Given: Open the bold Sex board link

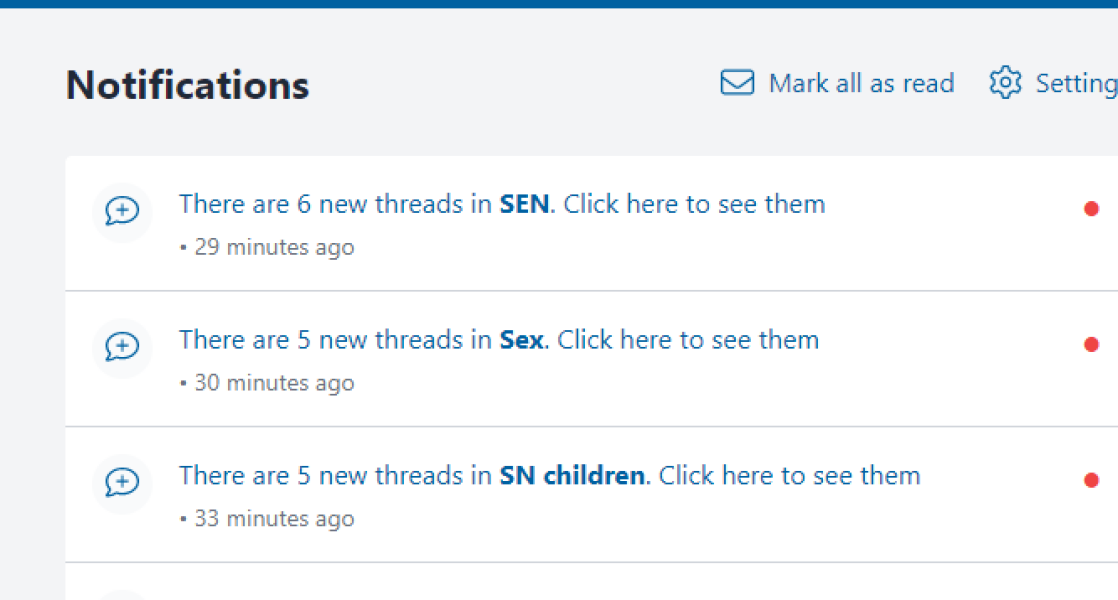Looking at the screenshot, I should 521,340.
